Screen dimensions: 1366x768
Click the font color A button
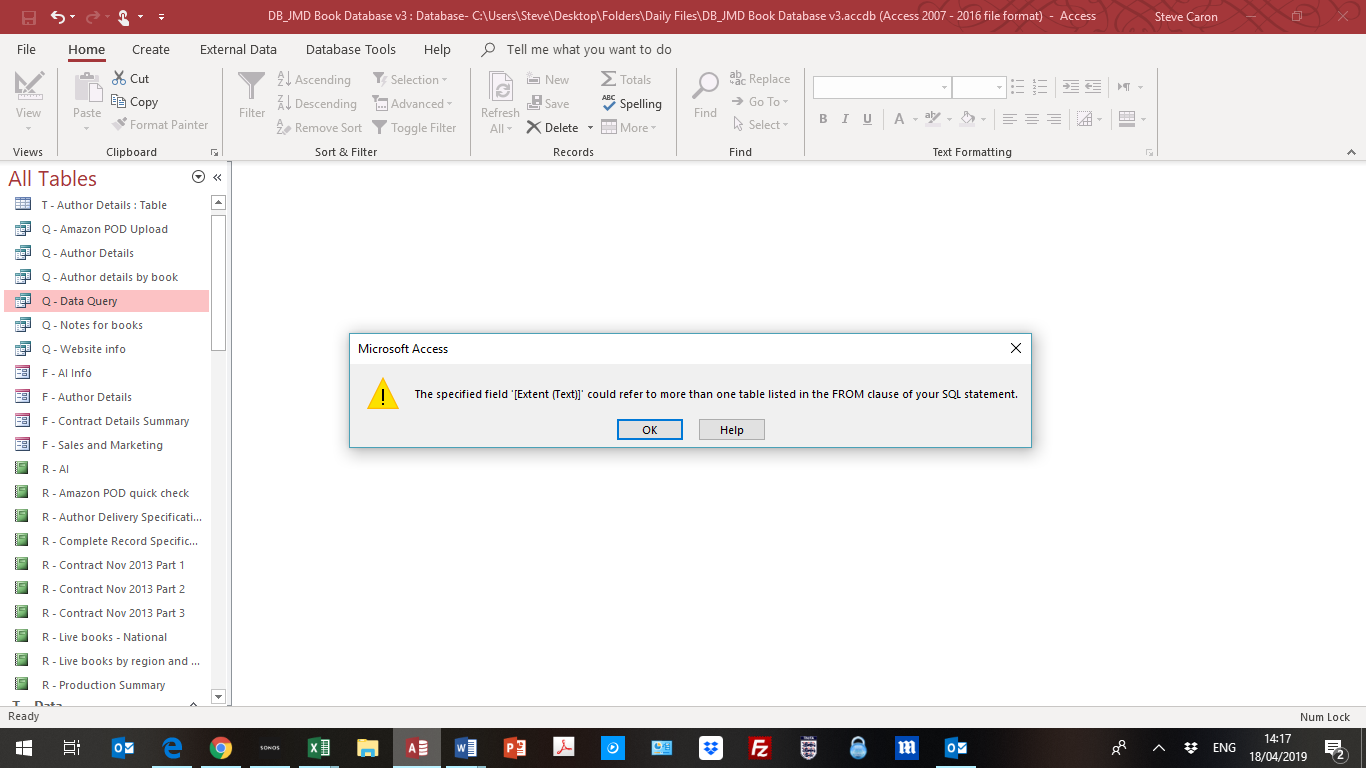coord(899,119)
